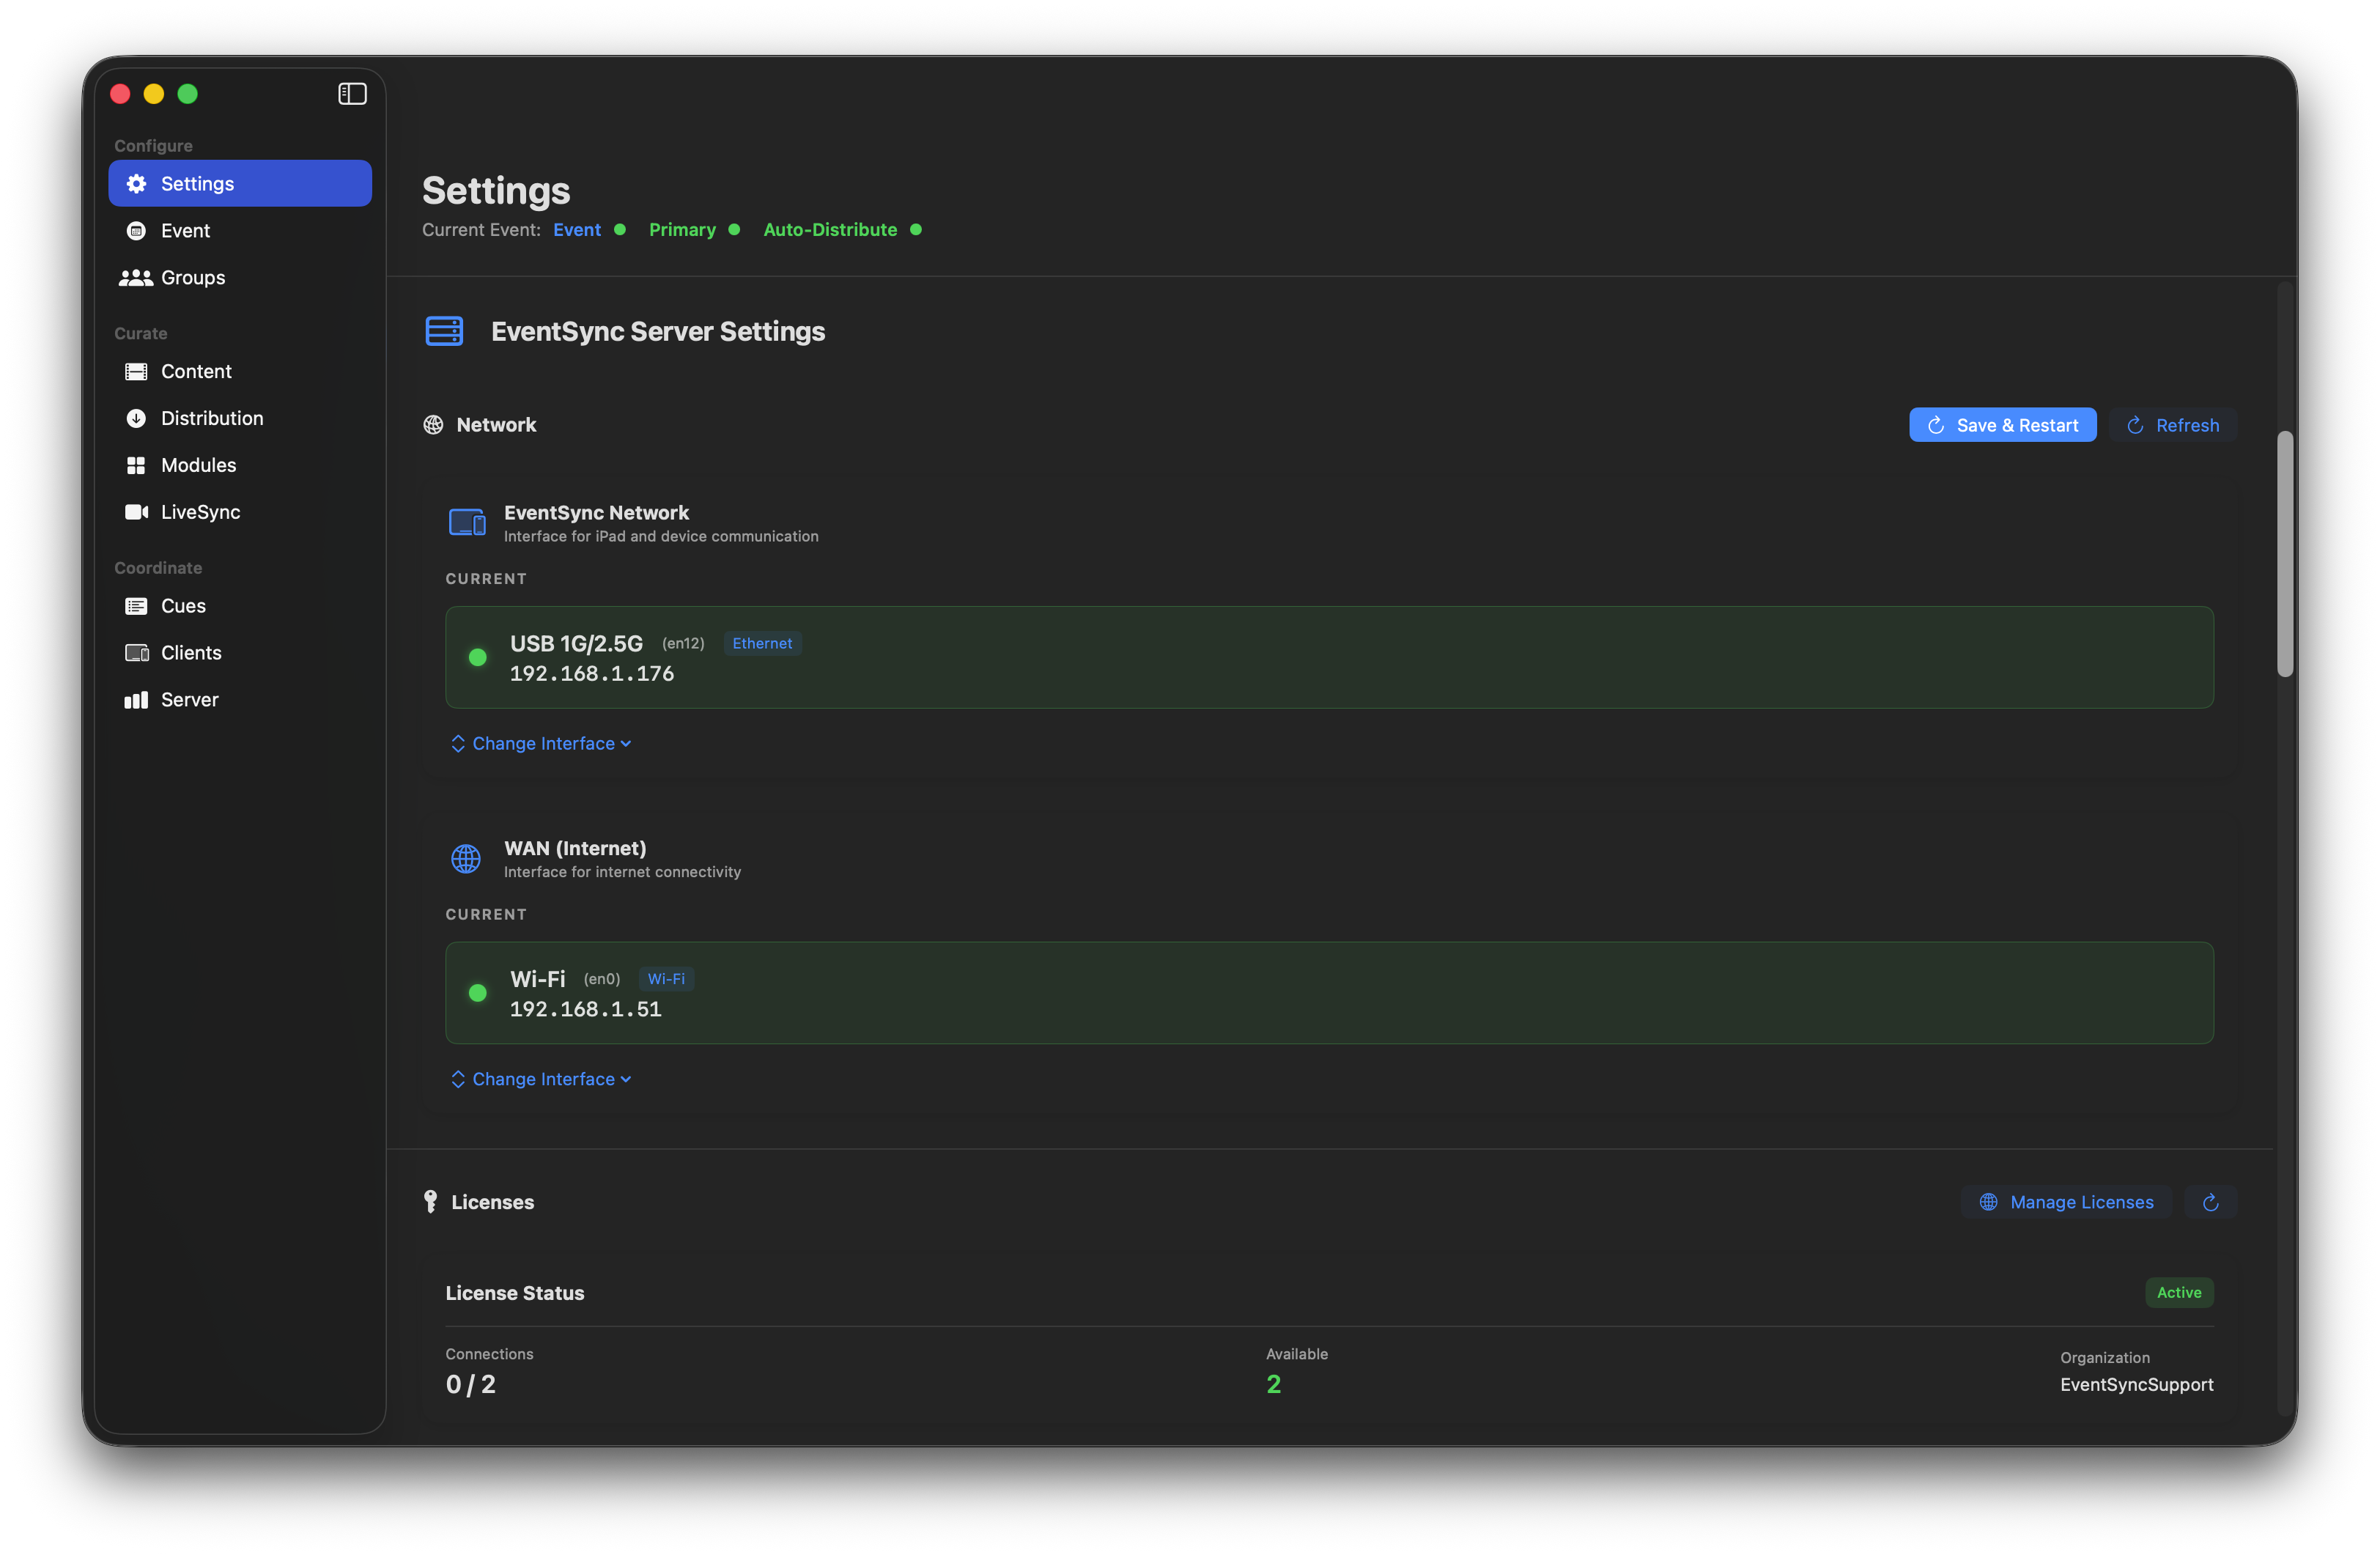Click the Settings gear icon in sidebar
2380x1555 pixels.
[x=136, y=184]
